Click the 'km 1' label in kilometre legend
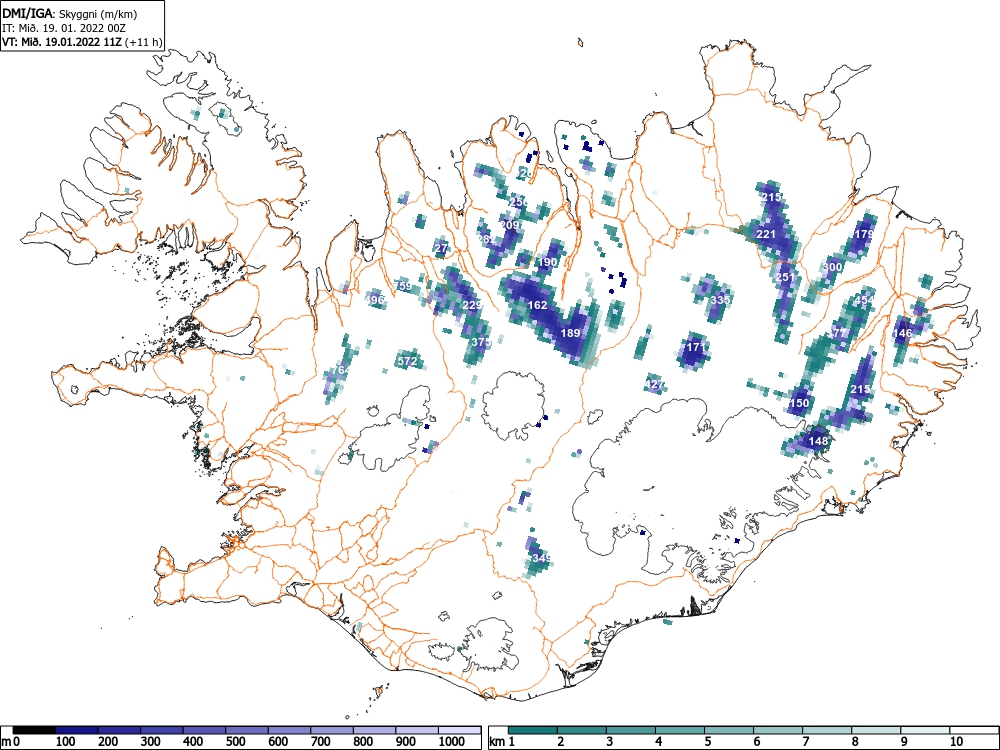 click(502, 741)
